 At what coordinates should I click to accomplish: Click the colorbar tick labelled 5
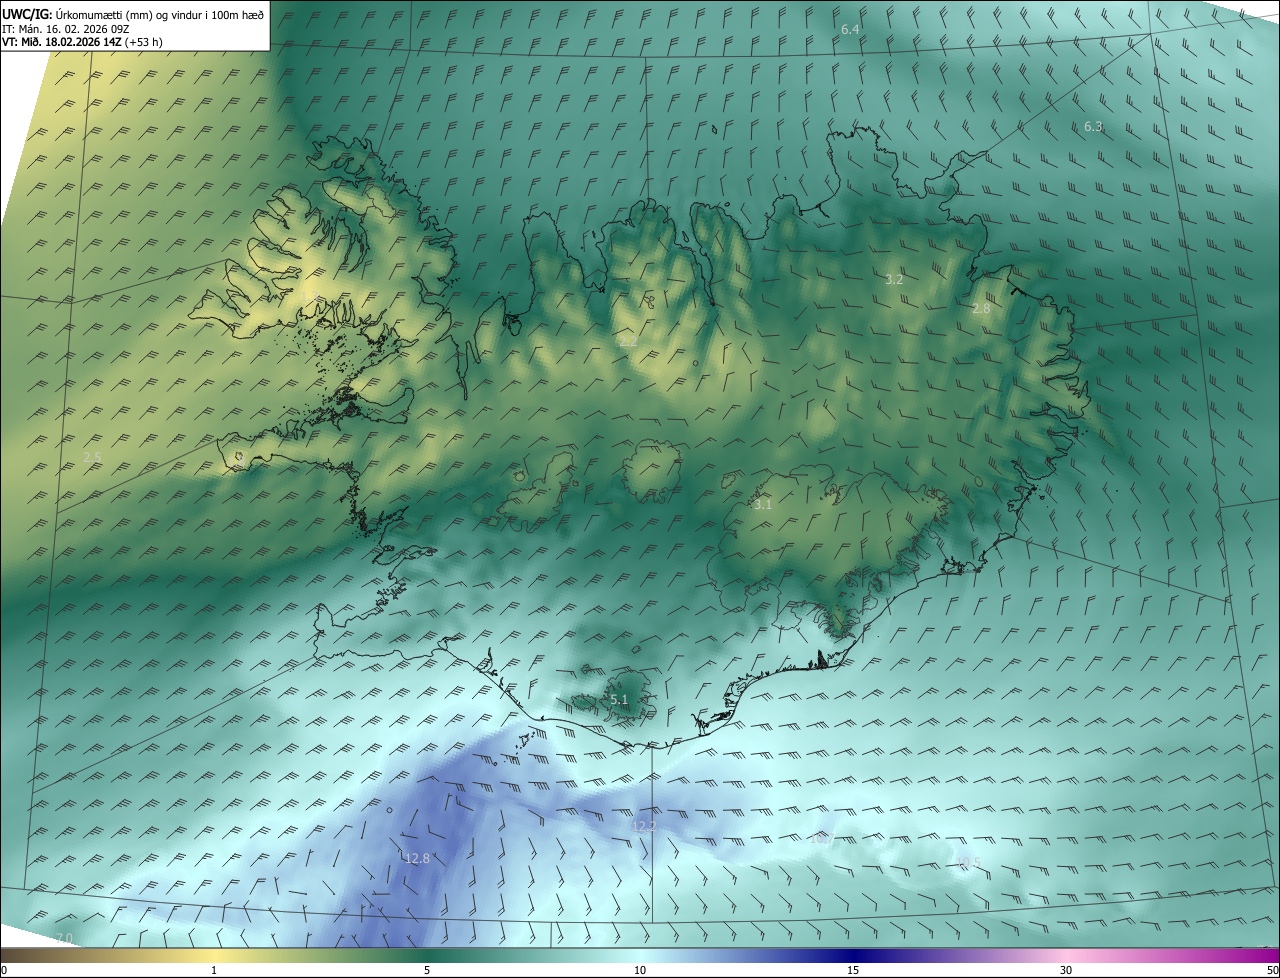click(x=427, y=970)
